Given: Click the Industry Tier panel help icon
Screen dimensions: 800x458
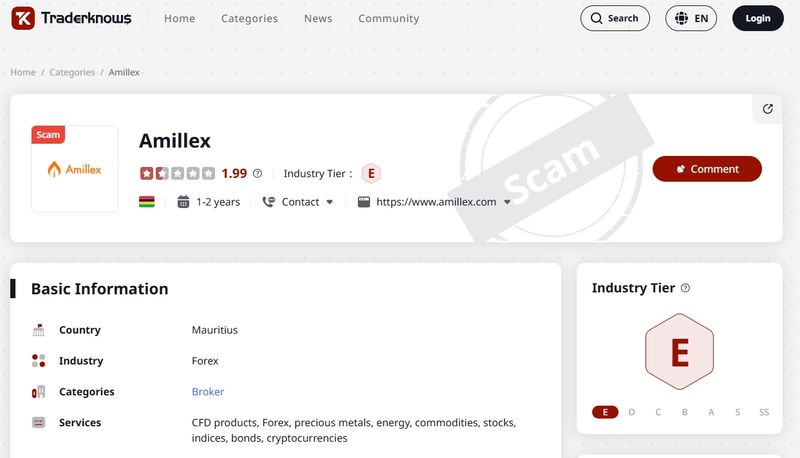Looking at the screenshot, I should click(x=685, y=288).
